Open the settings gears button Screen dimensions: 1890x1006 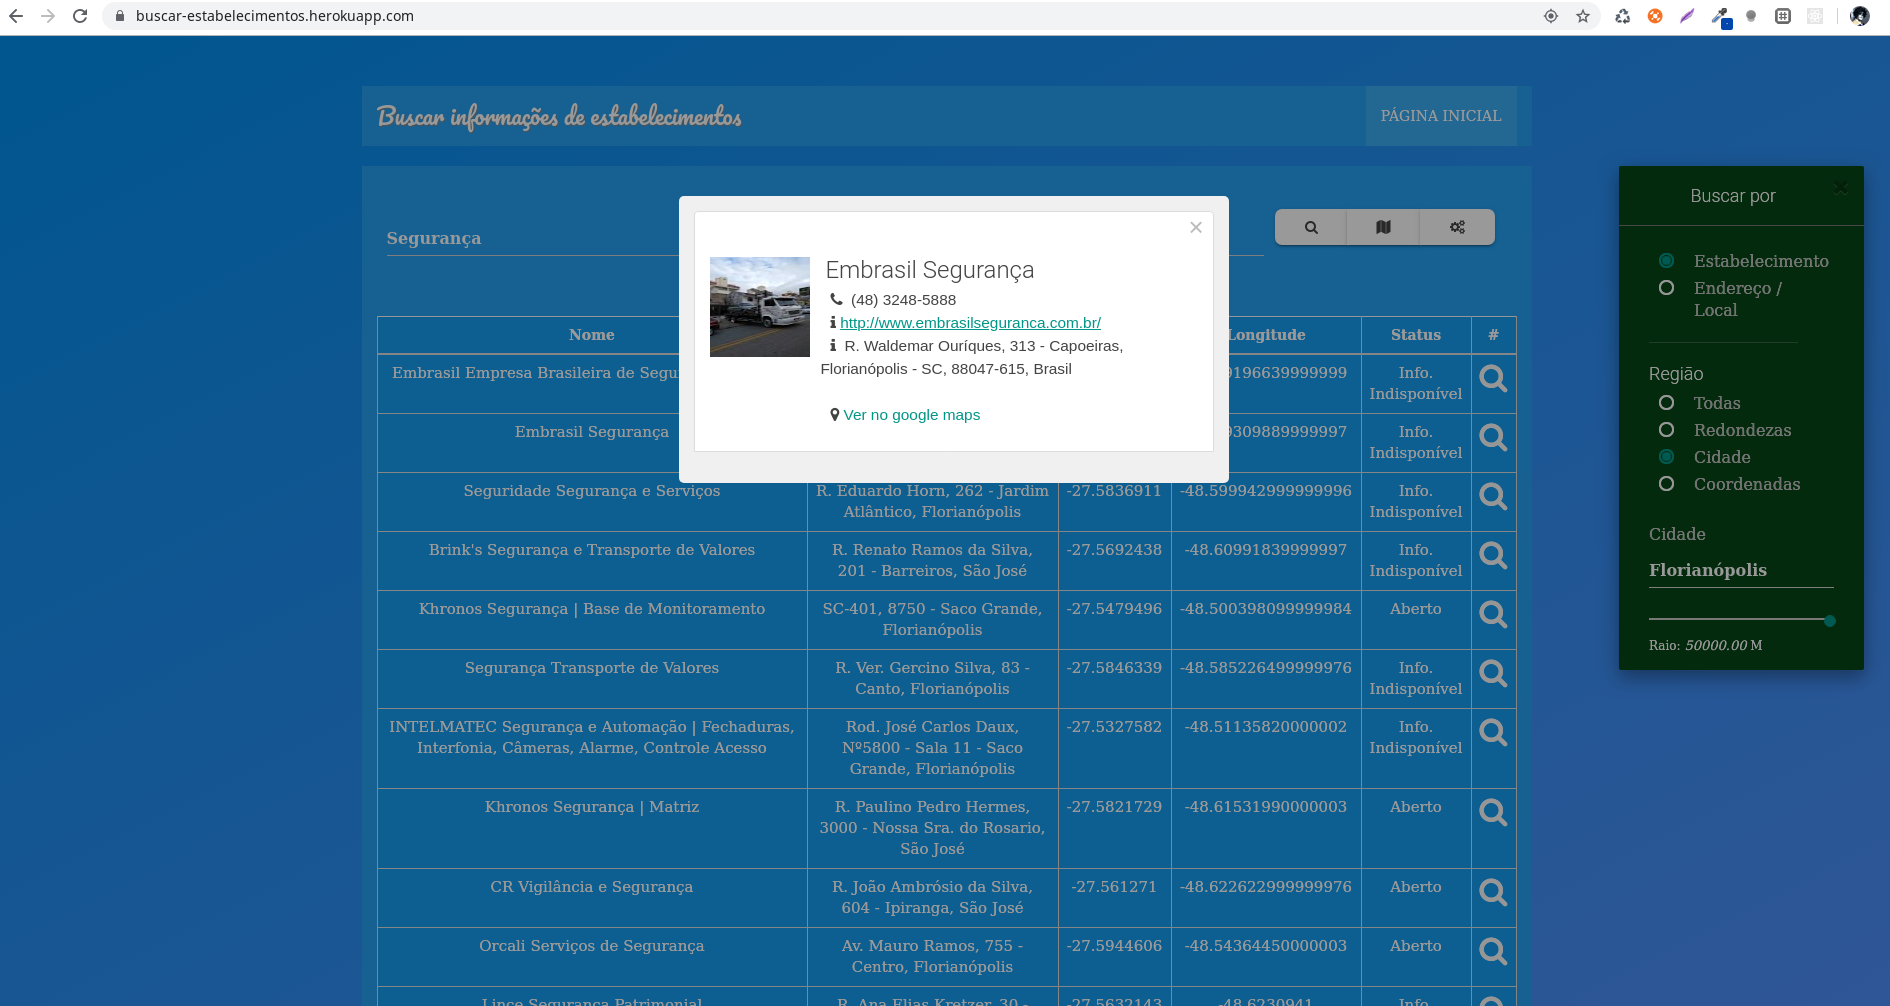click(1457, 227)
